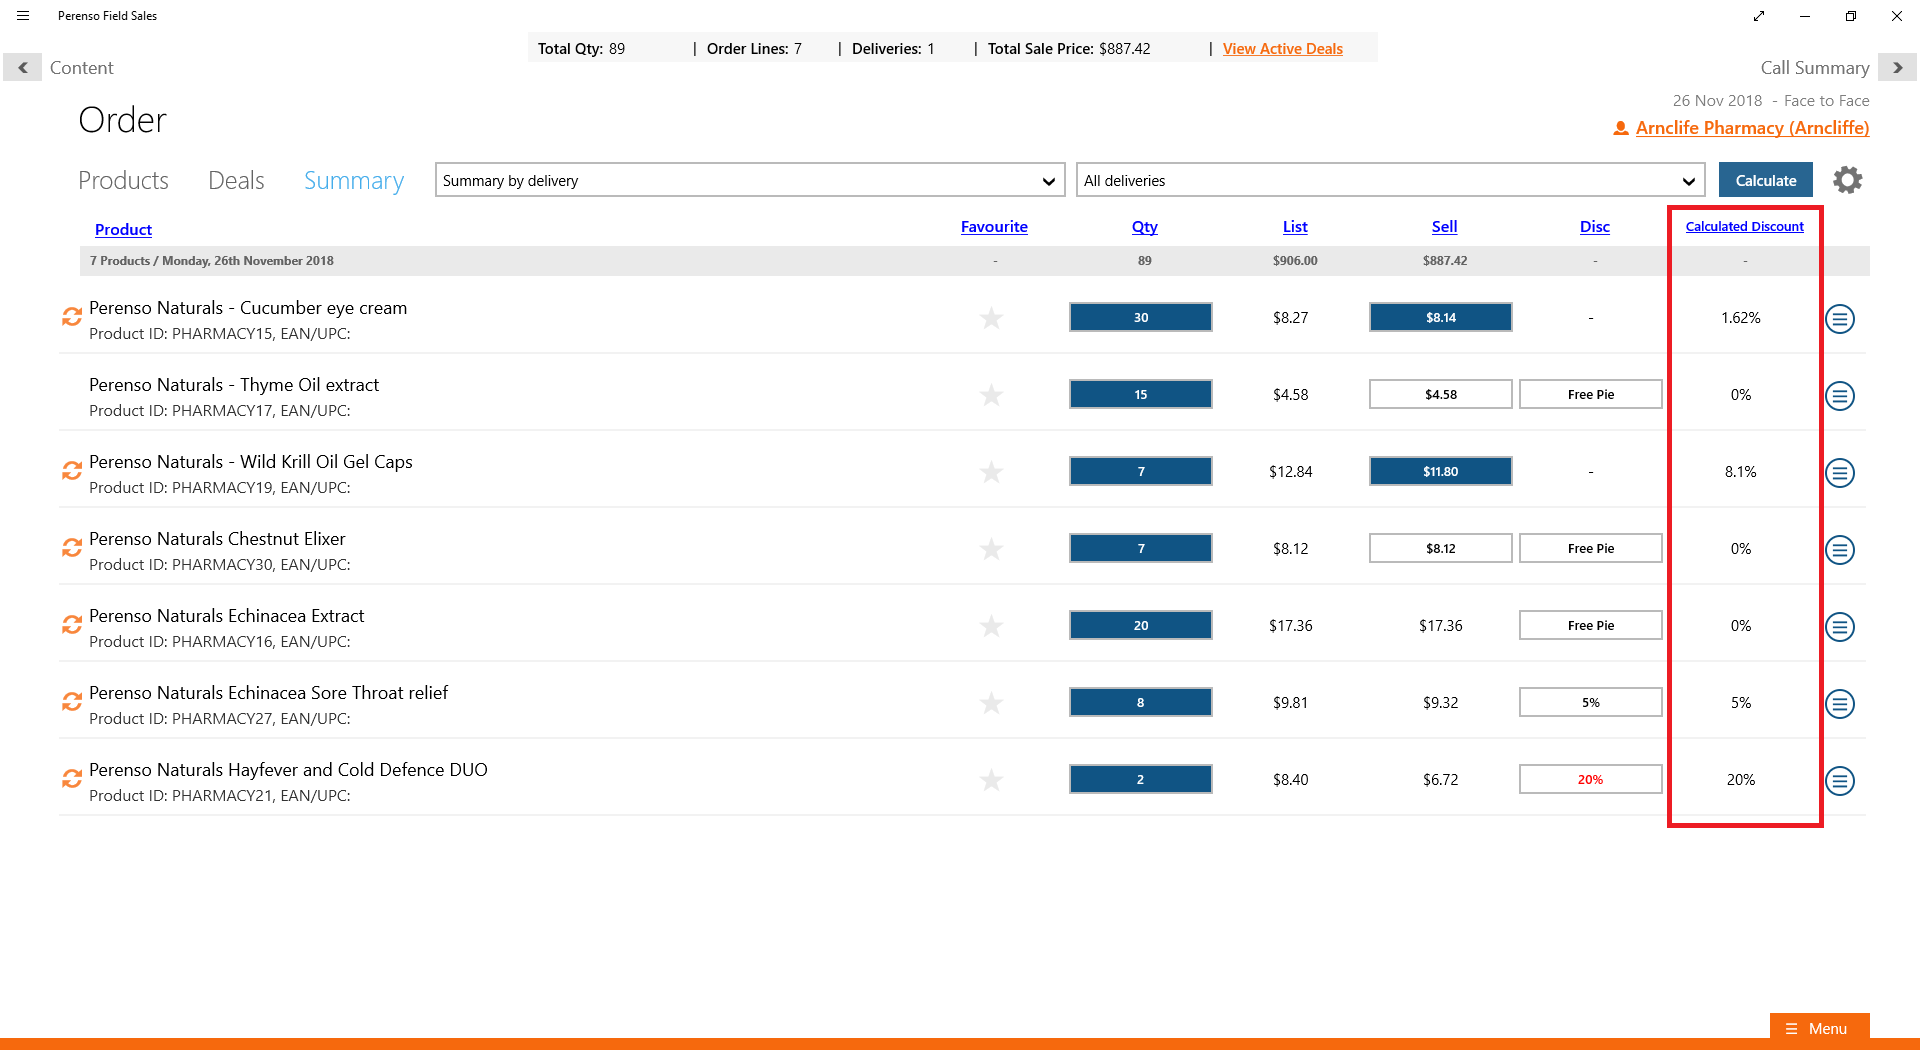This screenshot has height=1050, width=1920.
Task: Favourite the Thyme Oil extract product
Action: tap(991, 395)
